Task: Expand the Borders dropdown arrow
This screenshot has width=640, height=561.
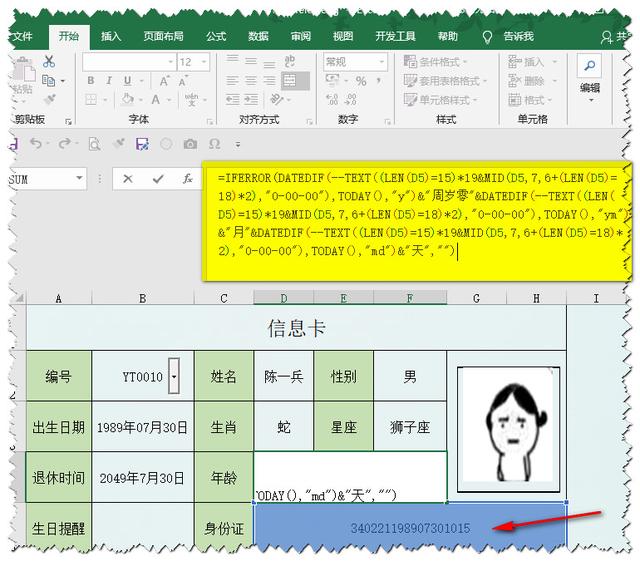Action: (104, 100)
